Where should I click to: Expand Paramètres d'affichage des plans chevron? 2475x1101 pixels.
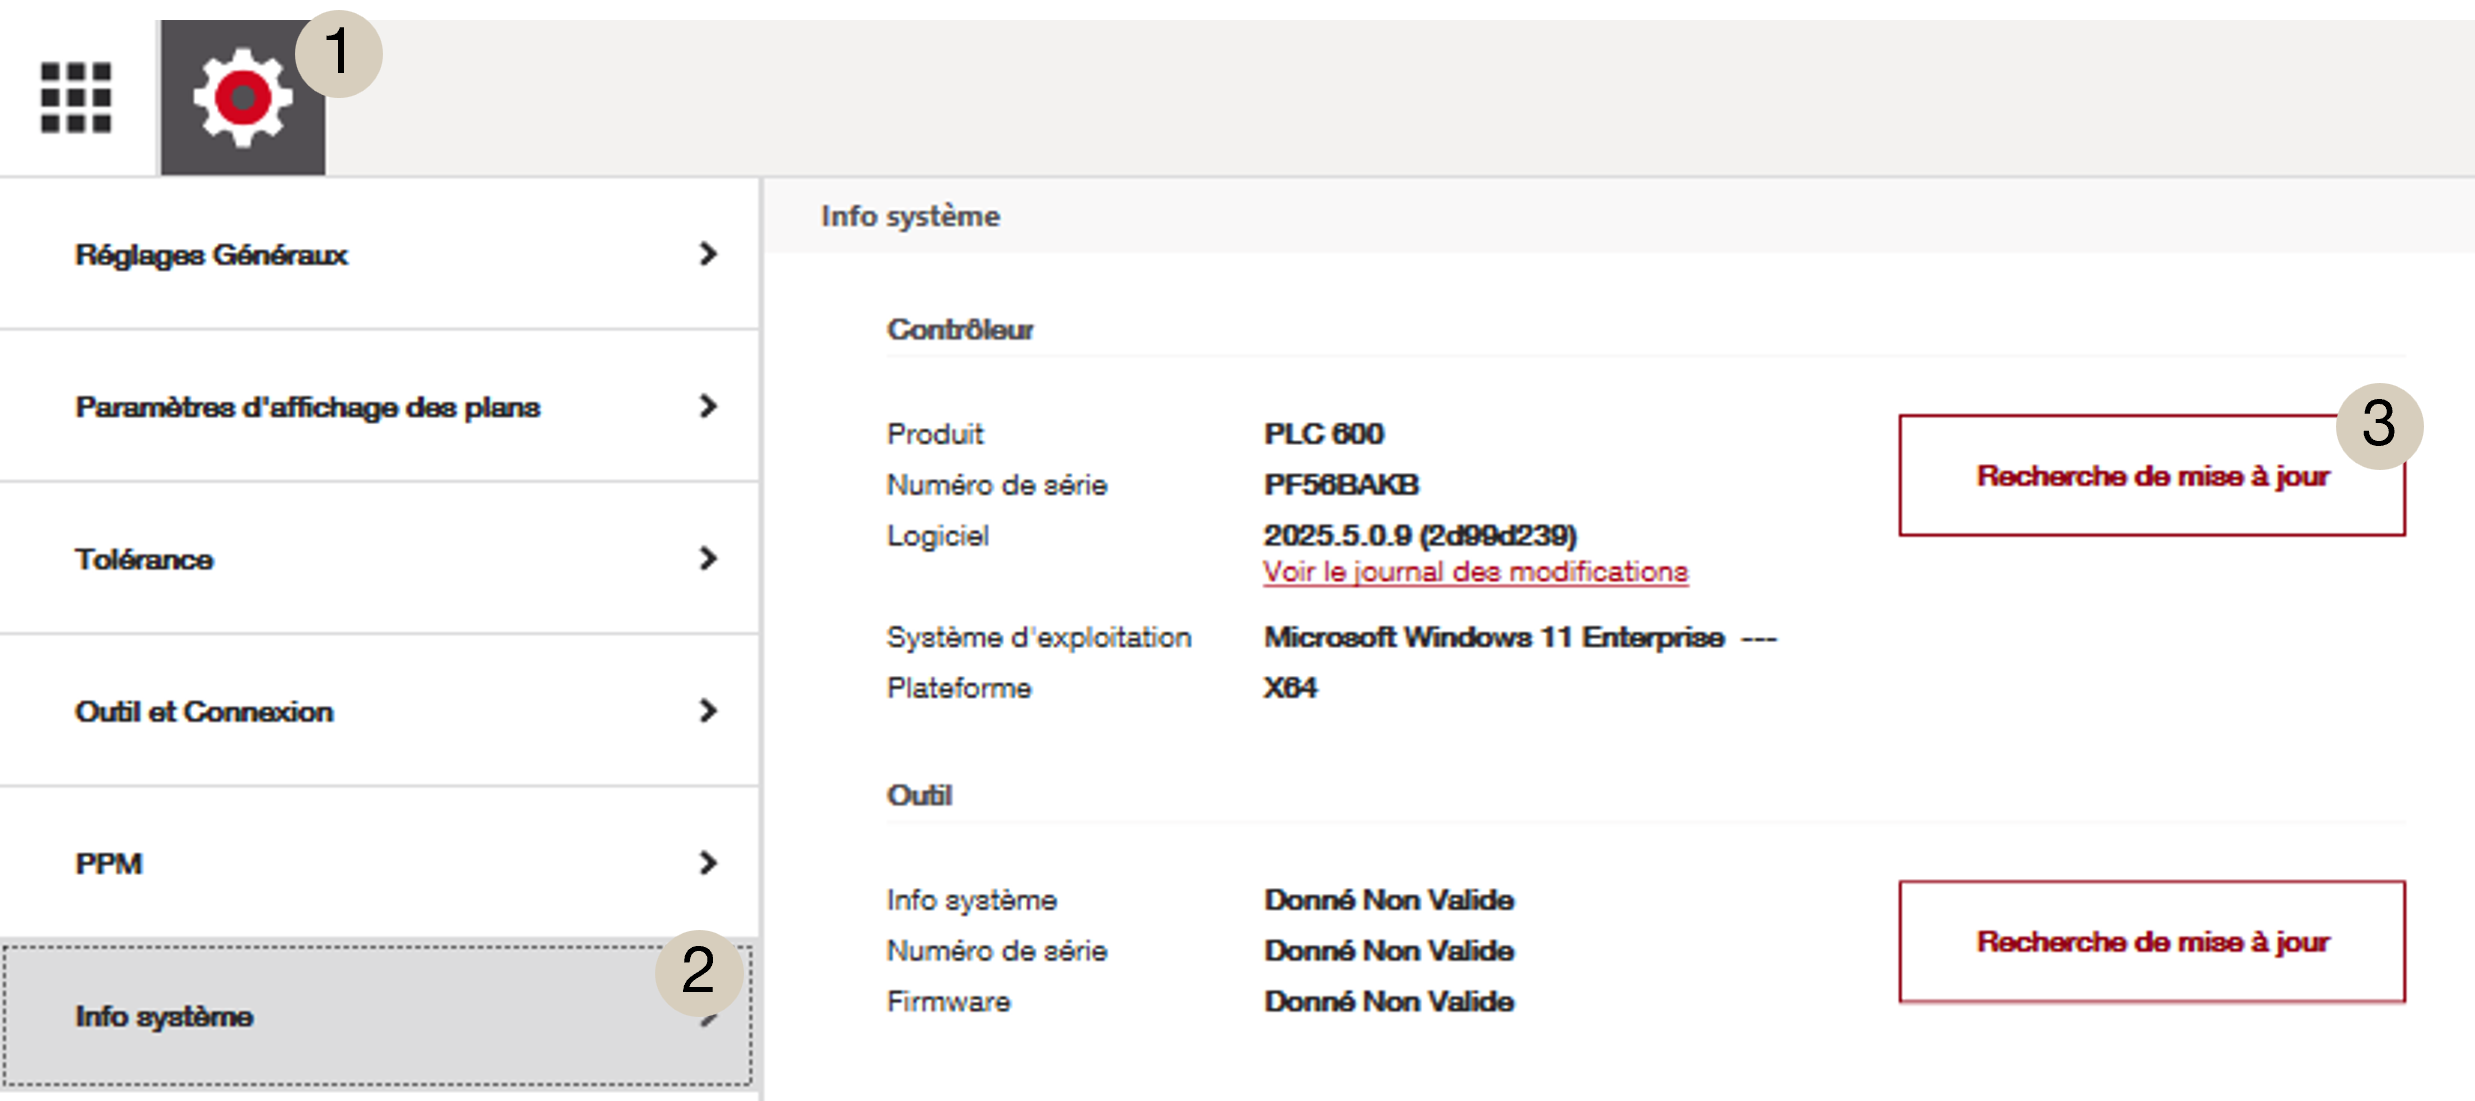tap(708, 406)
